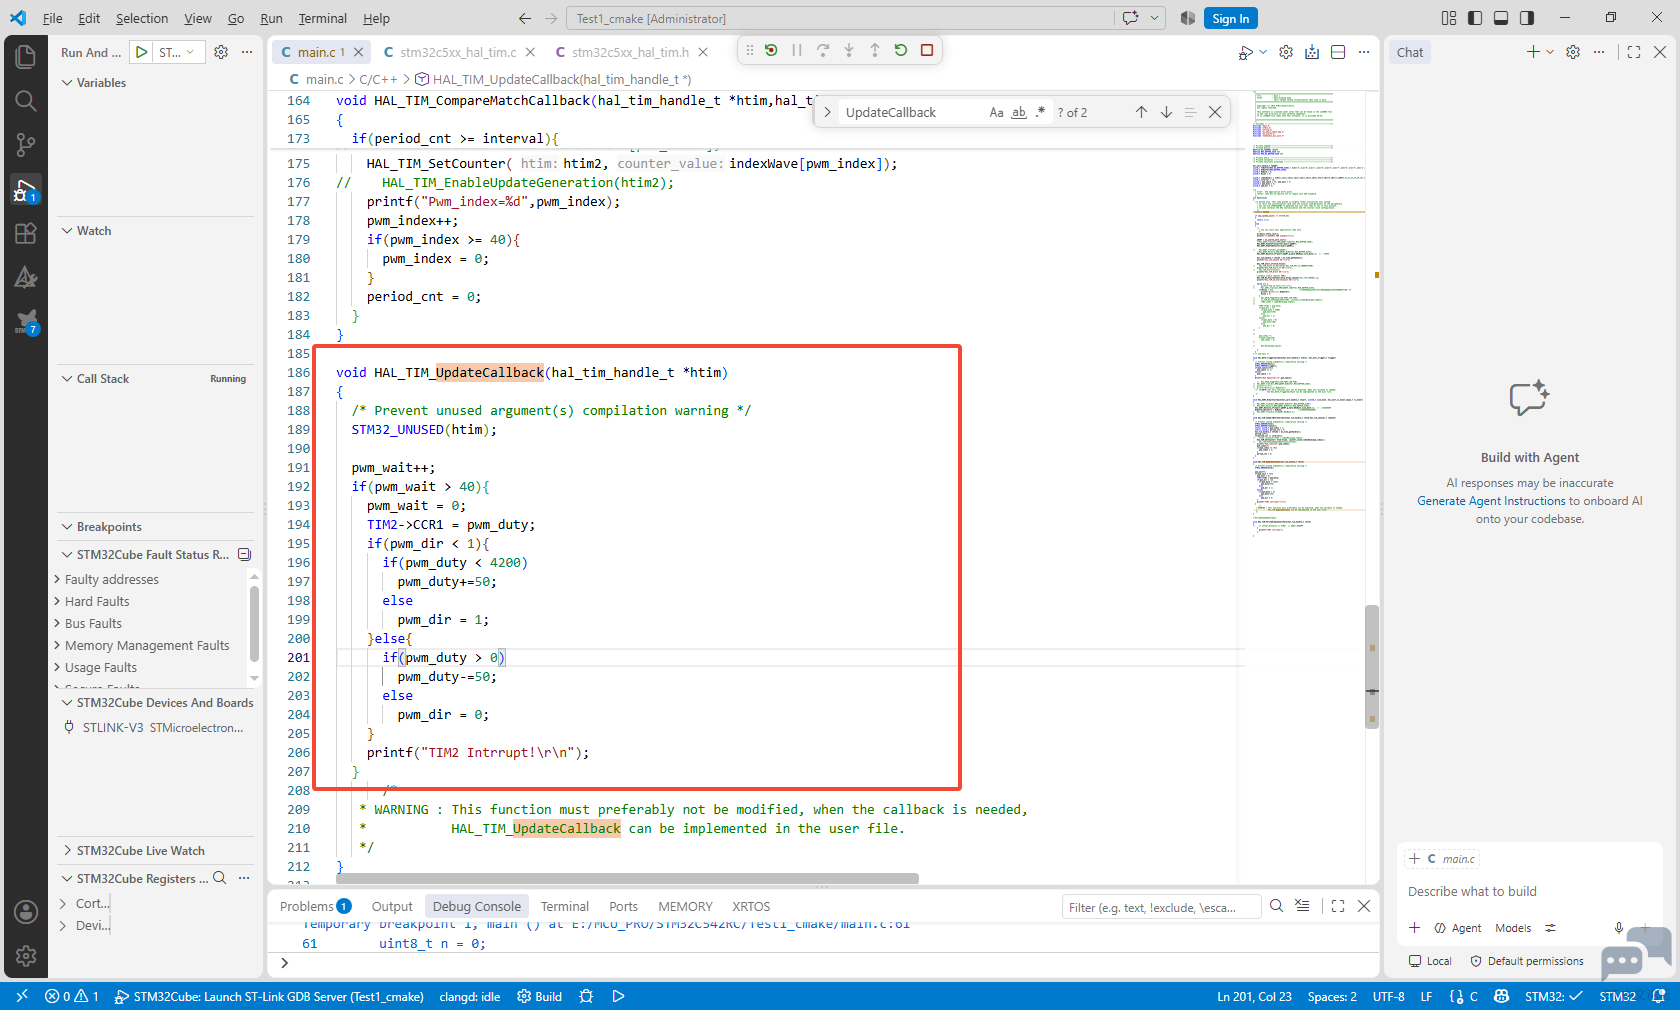Open the Explorer view in activity bar
The width and height of the screenshot is (1680, 1010).
pyautogui.click(x=26, y=57)
